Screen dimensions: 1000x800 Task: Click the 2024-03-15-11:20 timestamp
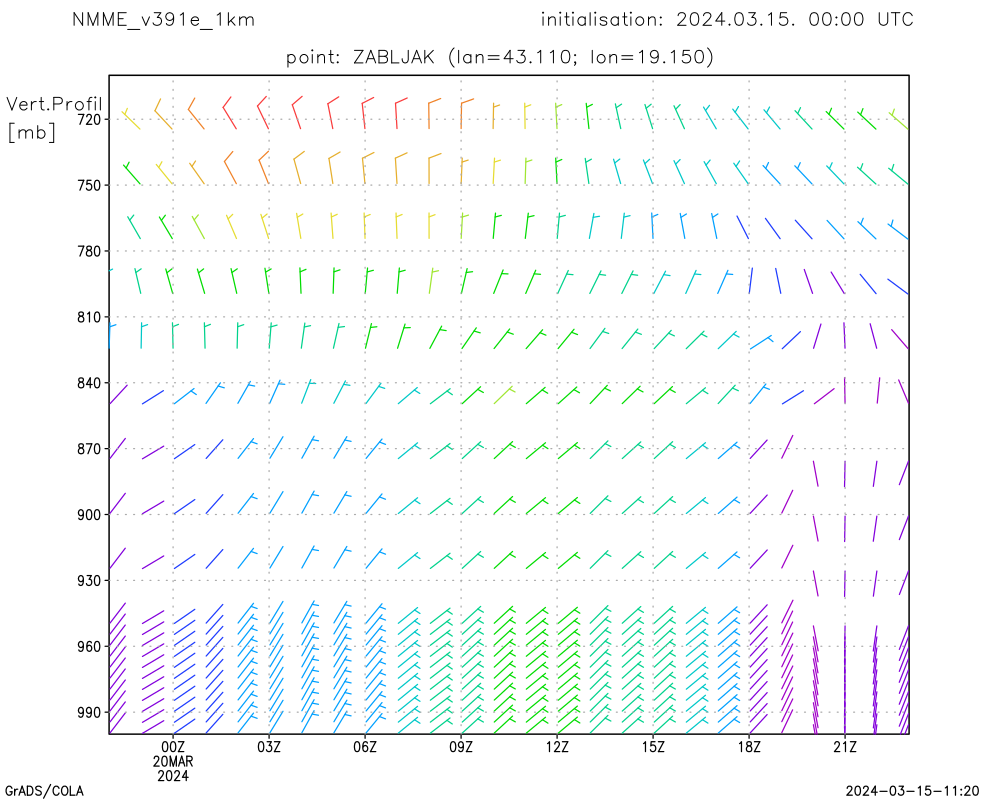point(912,792)
